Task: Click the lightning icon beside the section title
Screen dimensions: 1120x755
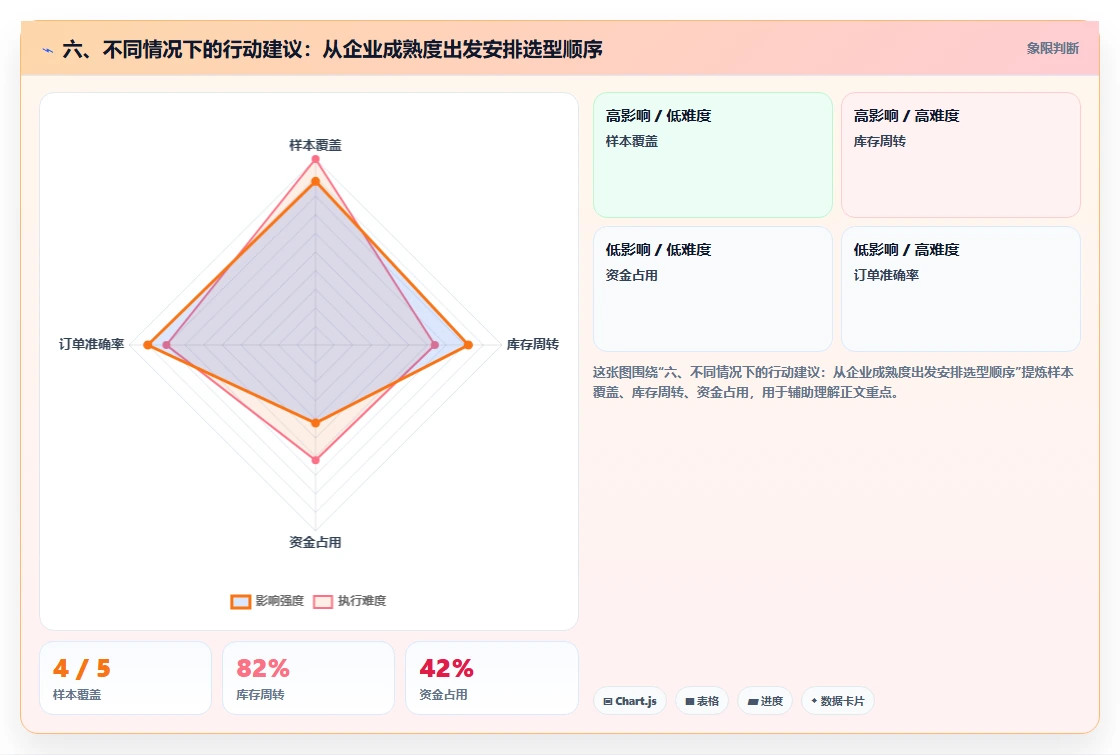Action: [x=48, y=50]
